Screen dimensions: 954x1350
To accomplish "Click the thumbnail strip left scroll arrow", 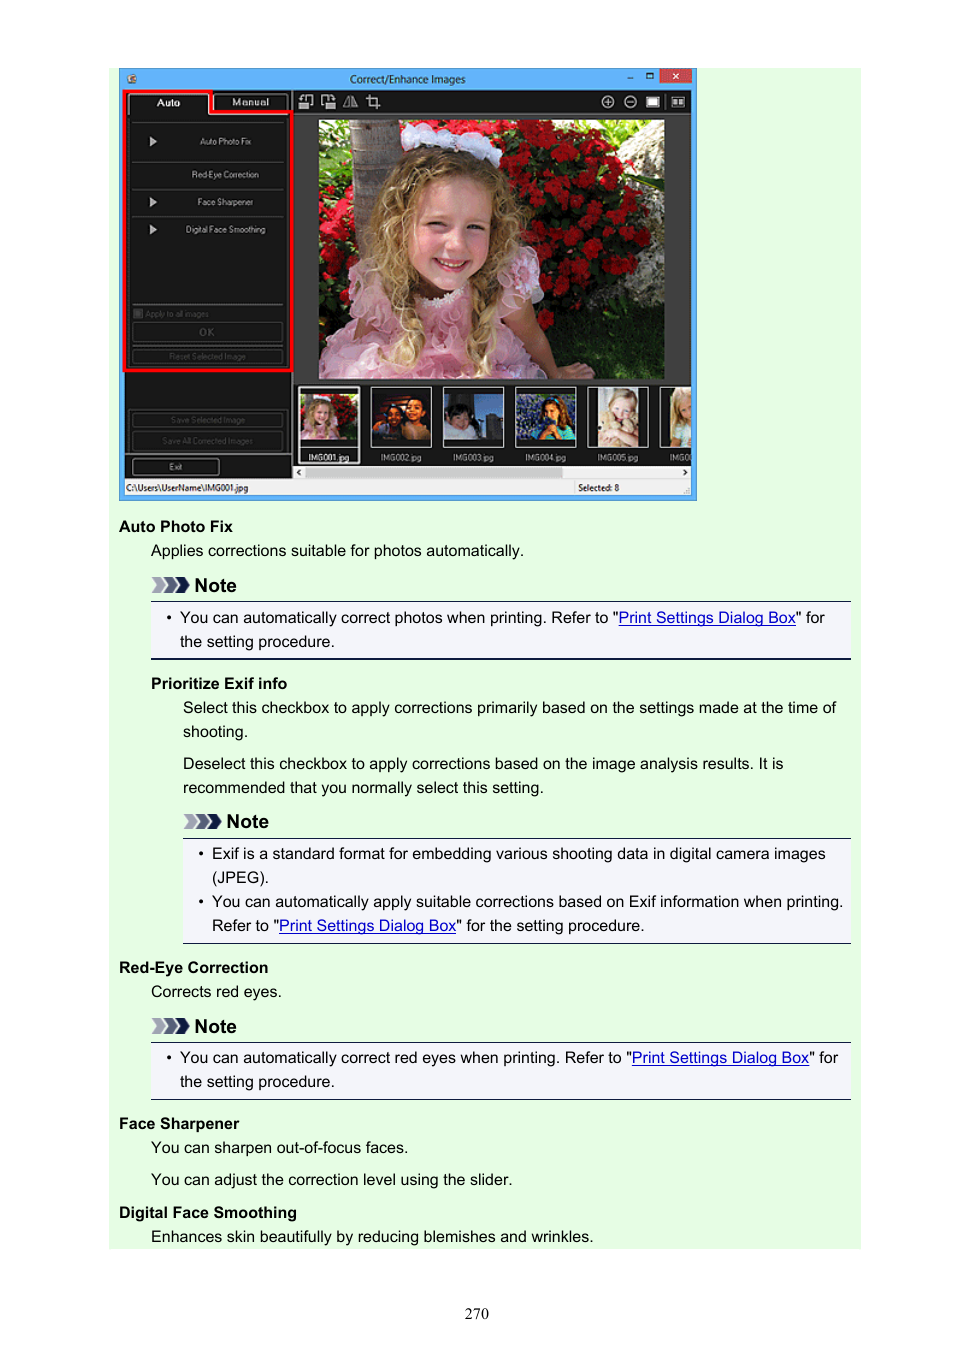I will tap(299, 473).
